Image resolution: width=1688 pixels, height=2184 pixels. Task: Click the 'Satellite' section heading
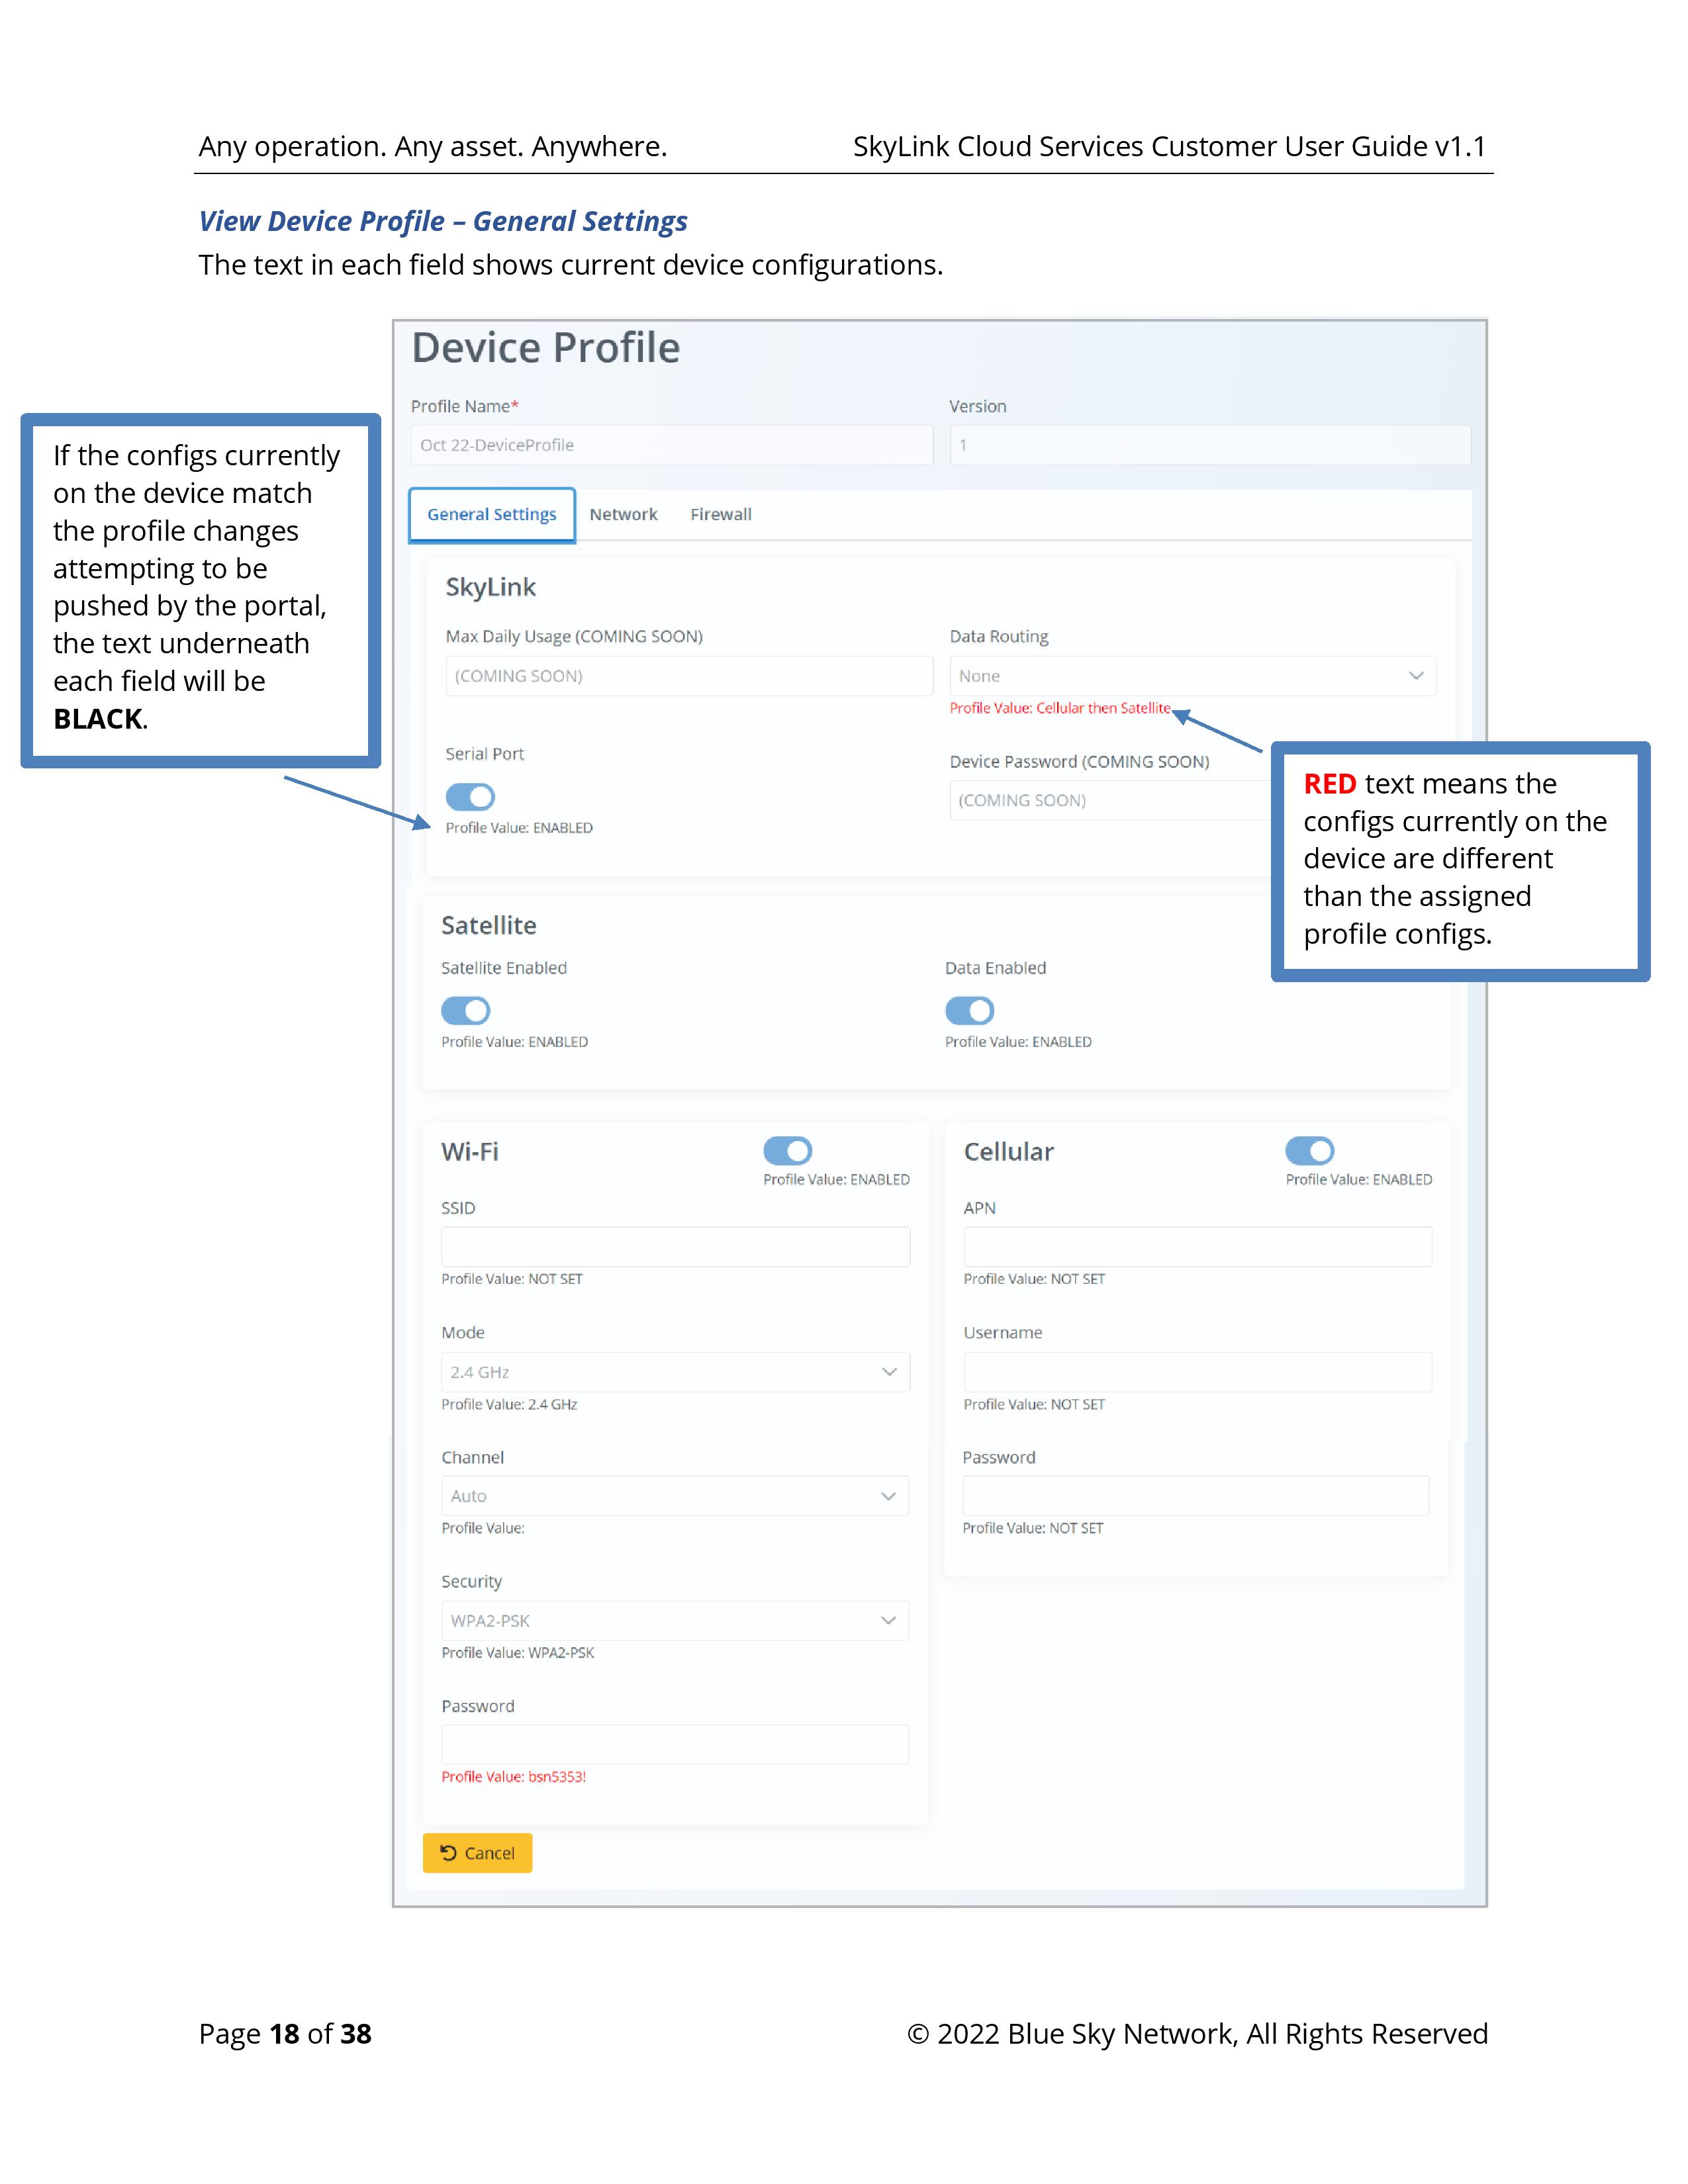pos(488,925)
